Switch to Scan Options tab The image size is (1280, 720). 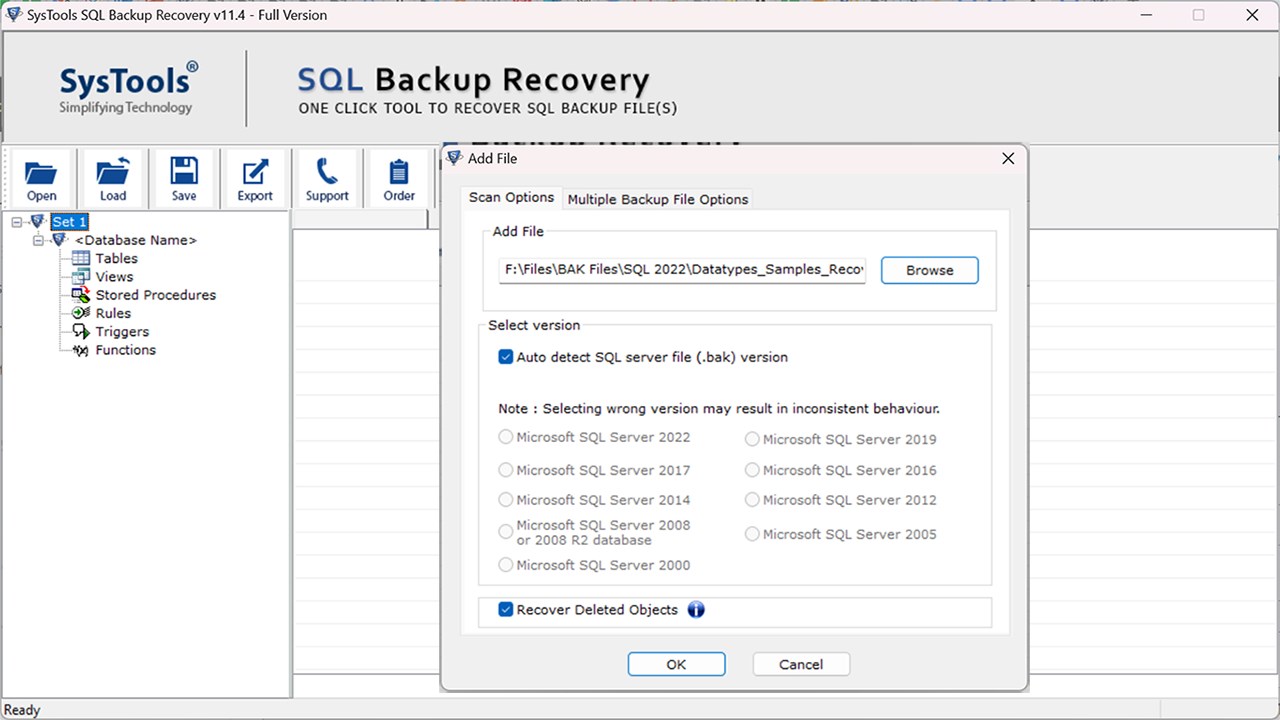511,198
